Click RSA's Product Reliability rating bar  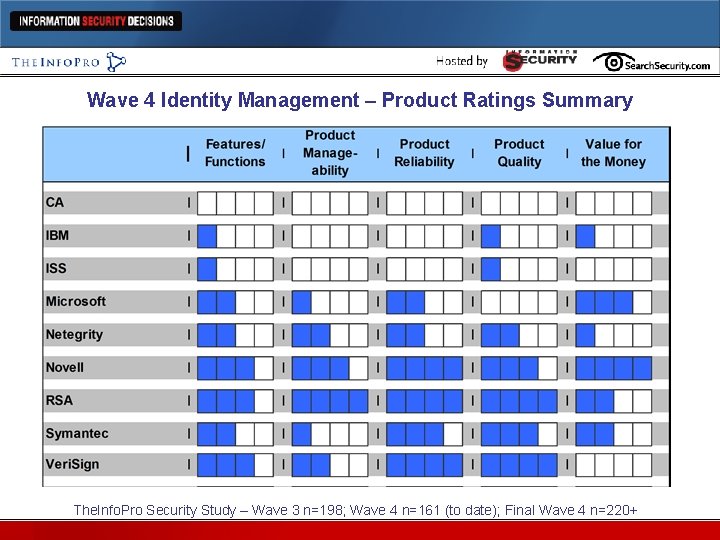[x=424, y=402]
